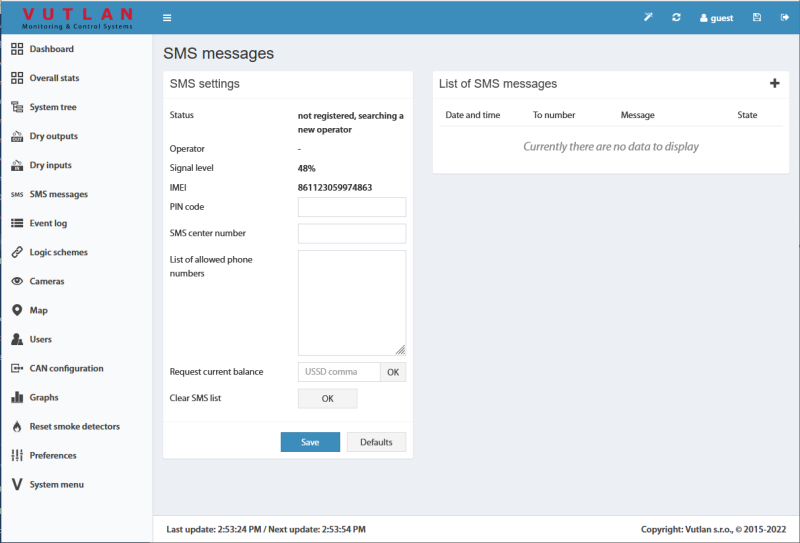Open the Event log page
Viewport: 800px width, 543px height.
[48, 223]
